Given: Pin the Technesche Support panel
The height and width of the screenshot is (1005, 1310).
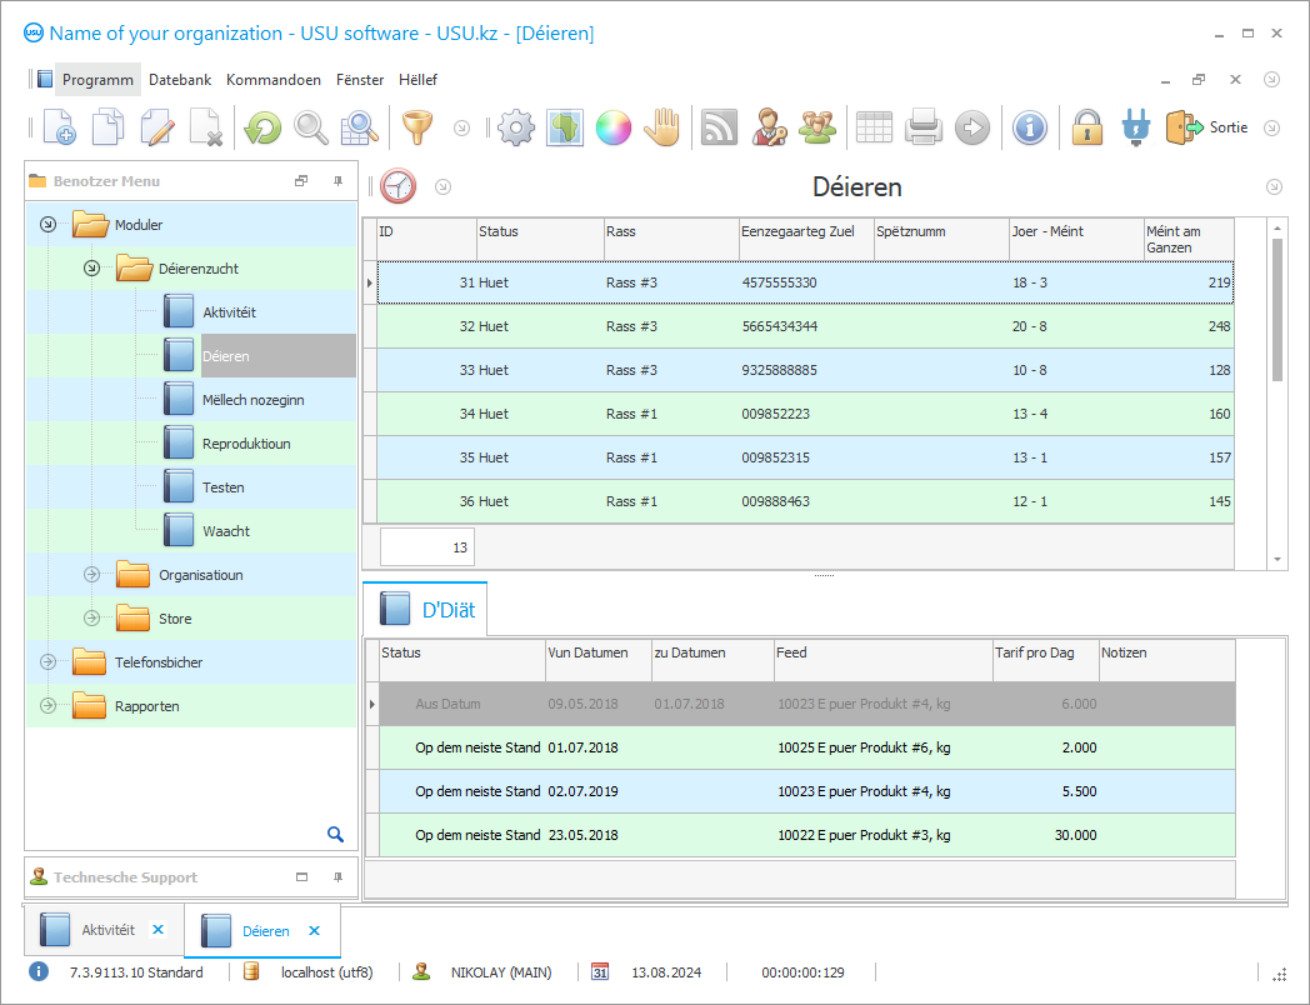Looking at the screenshot, I should click(x=338, y=877).
